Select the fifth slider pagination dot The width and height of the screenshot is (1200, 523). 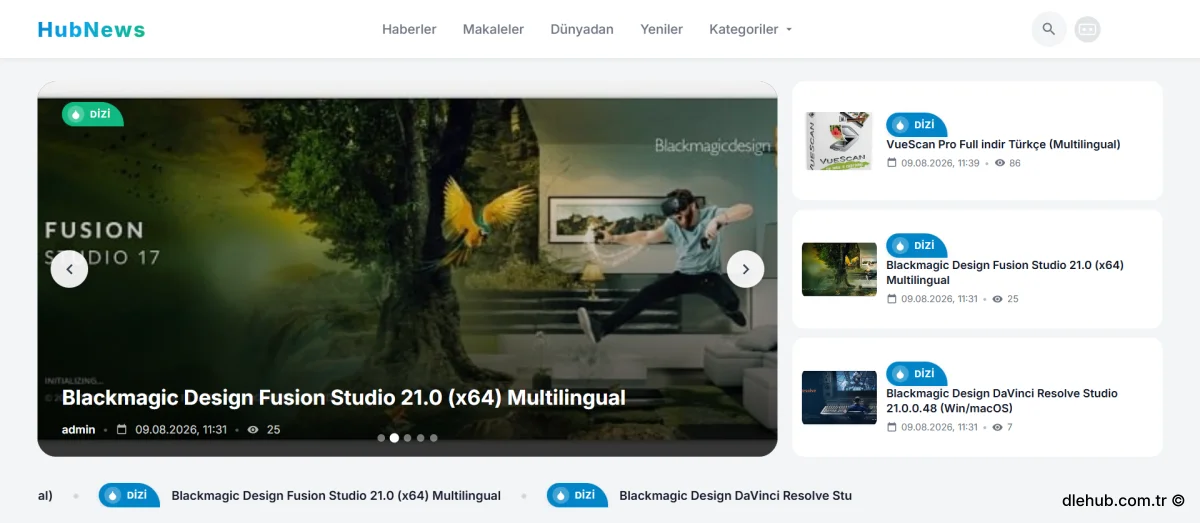pyautogui.click(x=433, y=438)
